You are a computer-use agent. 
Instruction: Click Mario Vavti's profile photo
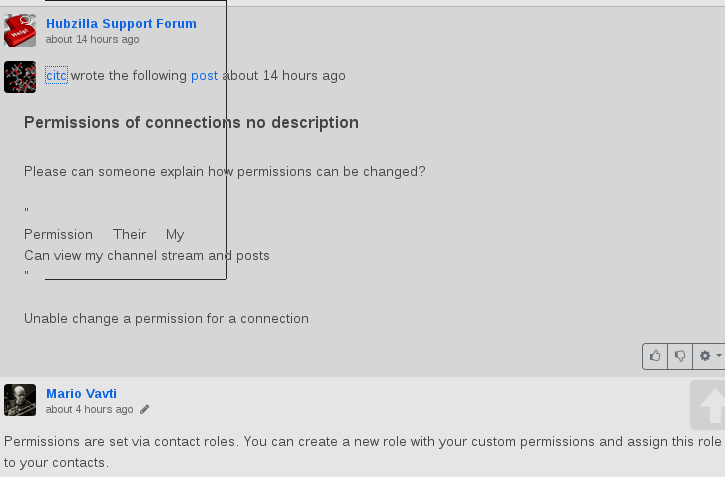[x=20, y=400]
